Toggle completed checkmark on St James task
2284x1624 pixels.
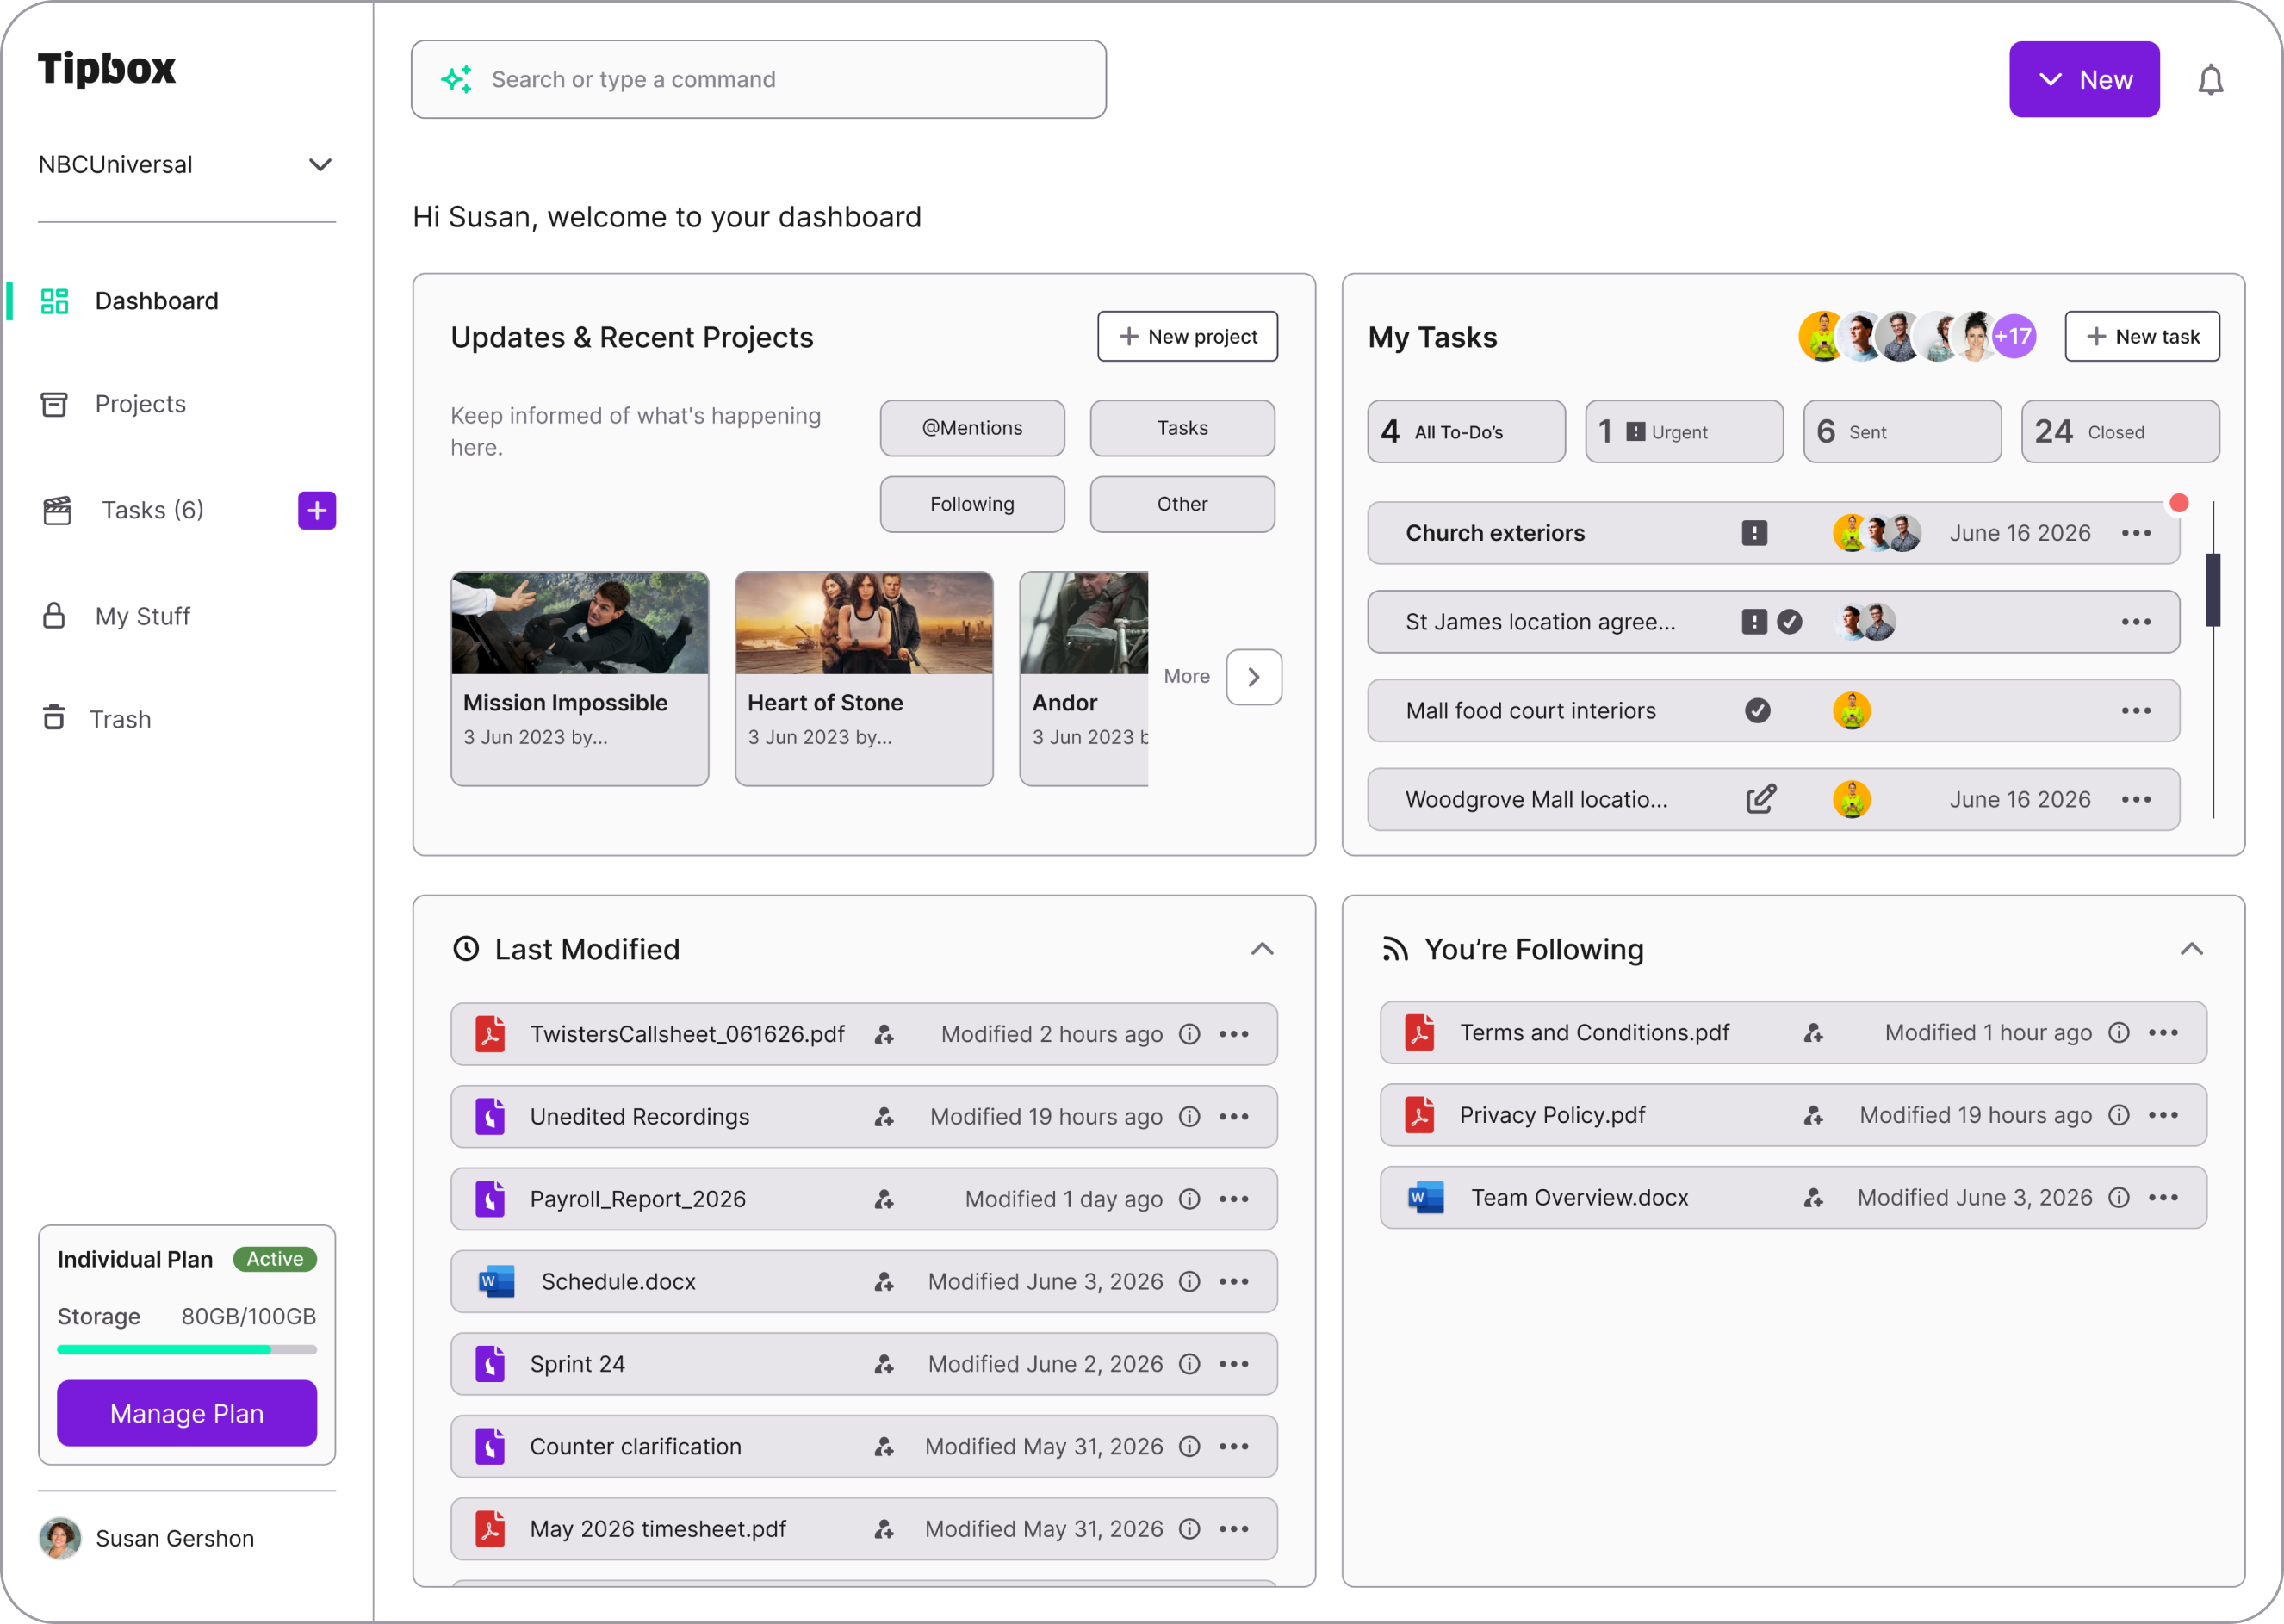(x=1789, y=622)
